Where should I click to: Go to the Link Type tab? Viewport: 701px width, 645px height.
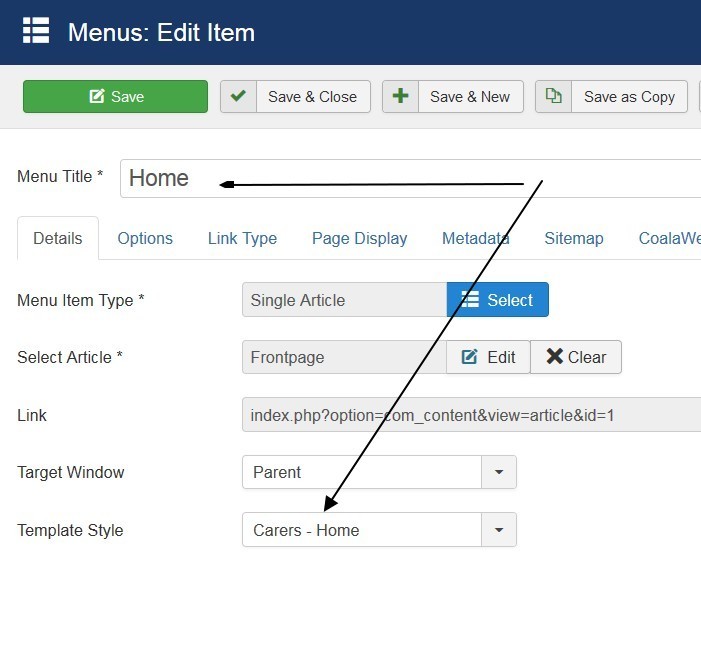[242, 238]
